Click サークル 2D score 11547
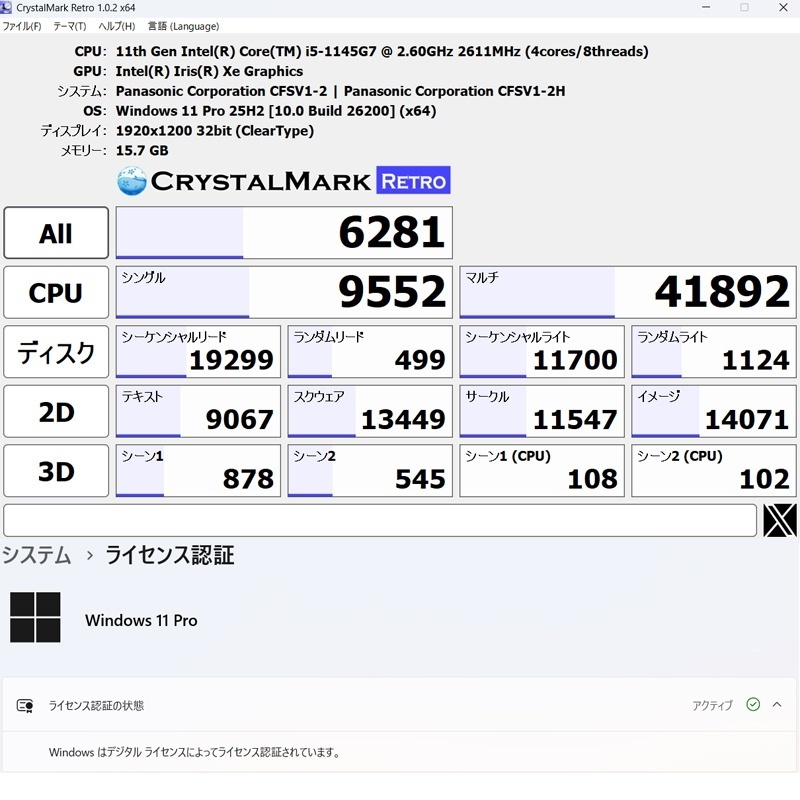Viewport: 800px width, 800px height. 542,411
